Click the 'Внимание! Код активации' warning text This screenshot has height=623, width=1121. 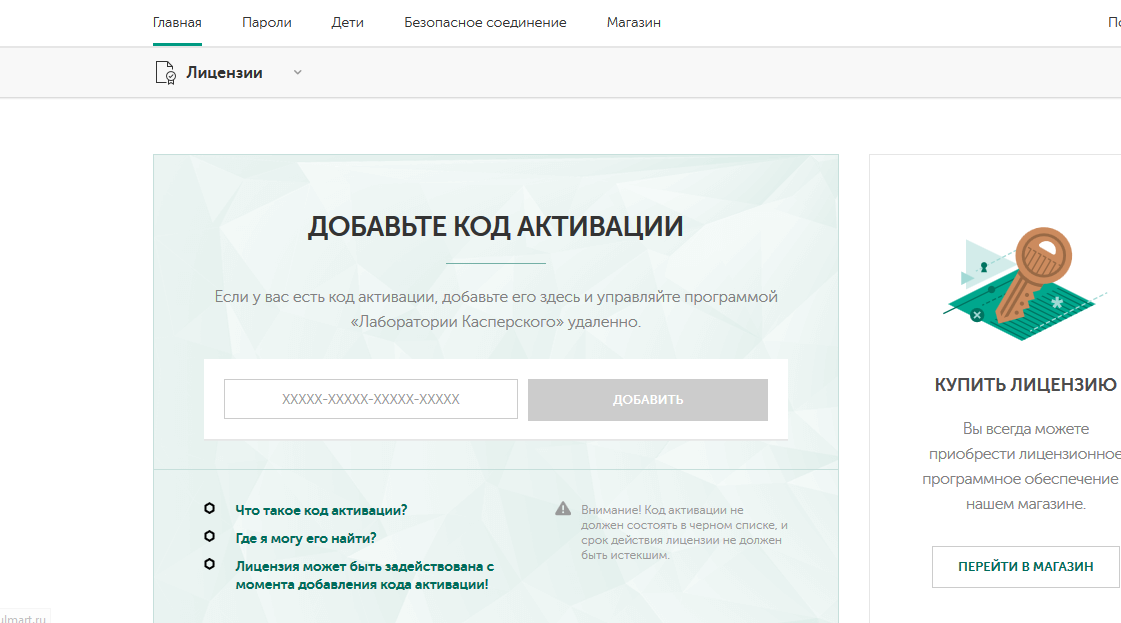coord(684,532)
